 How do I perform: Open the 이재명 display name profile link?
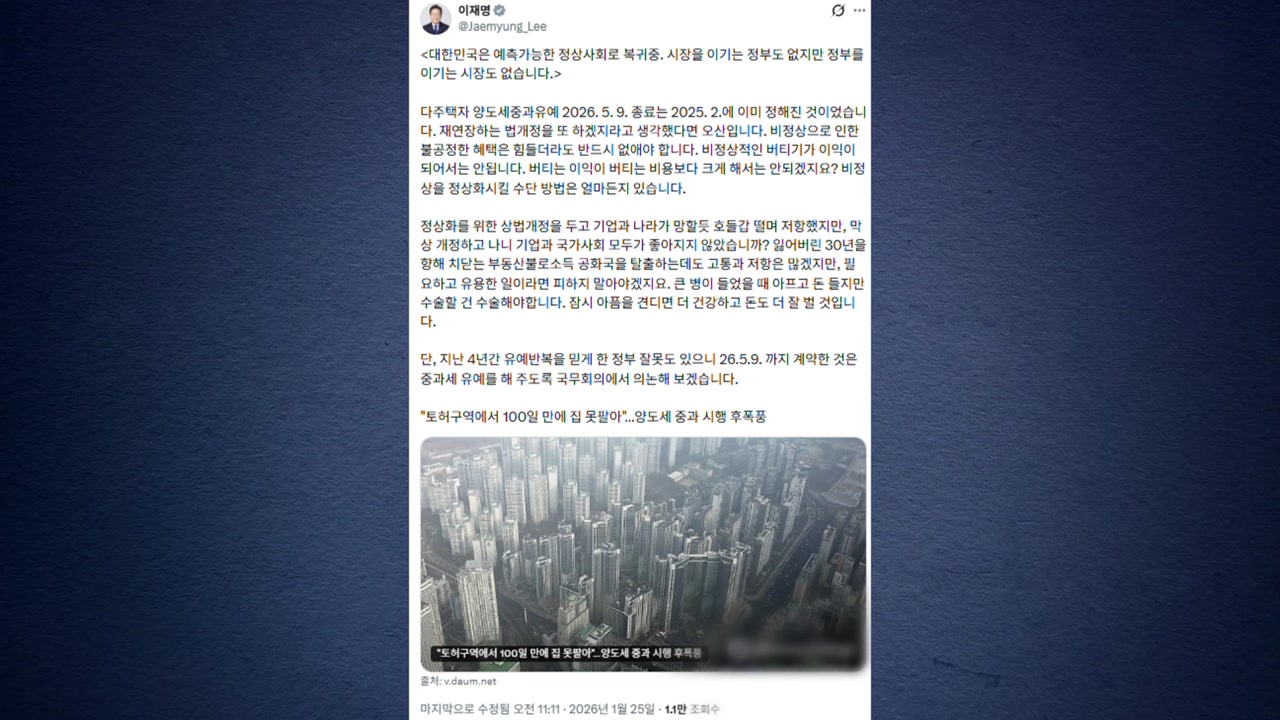[475, 11]
